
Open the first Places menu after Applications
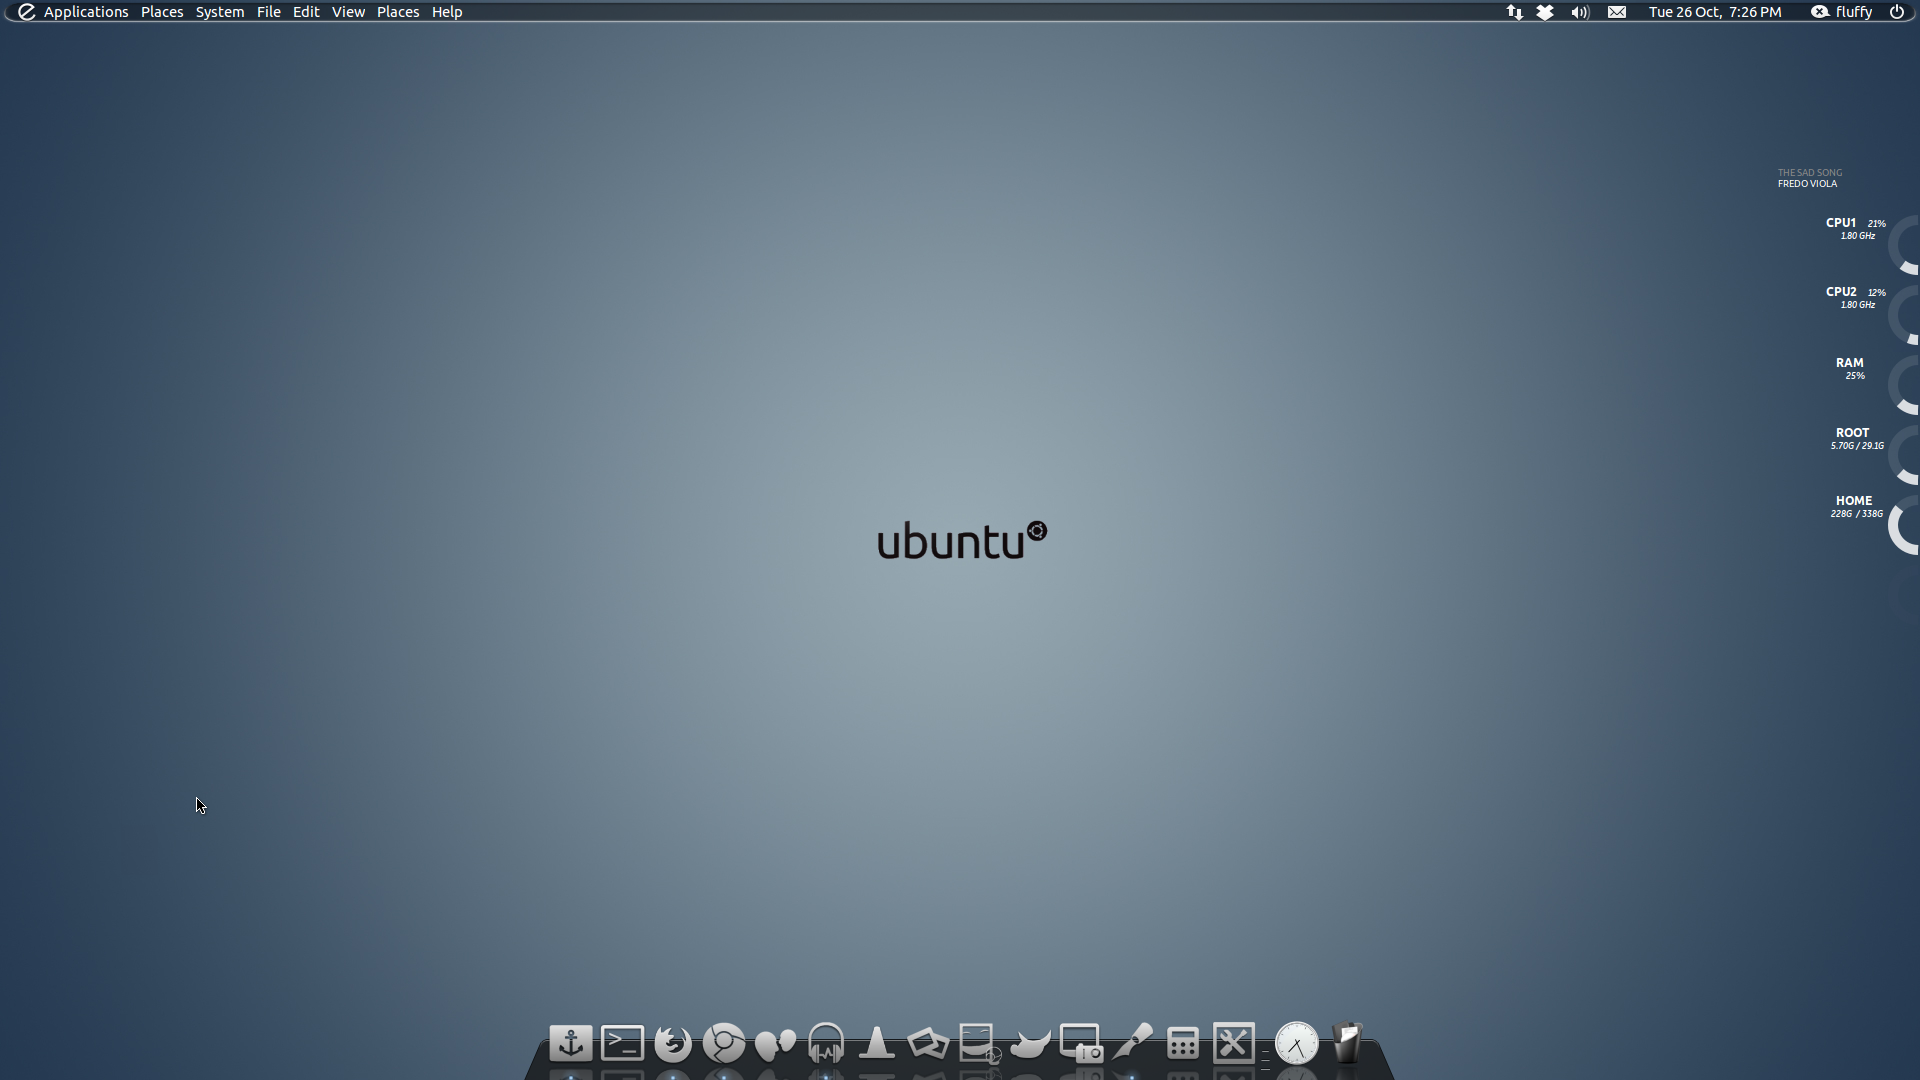point(162,12)
